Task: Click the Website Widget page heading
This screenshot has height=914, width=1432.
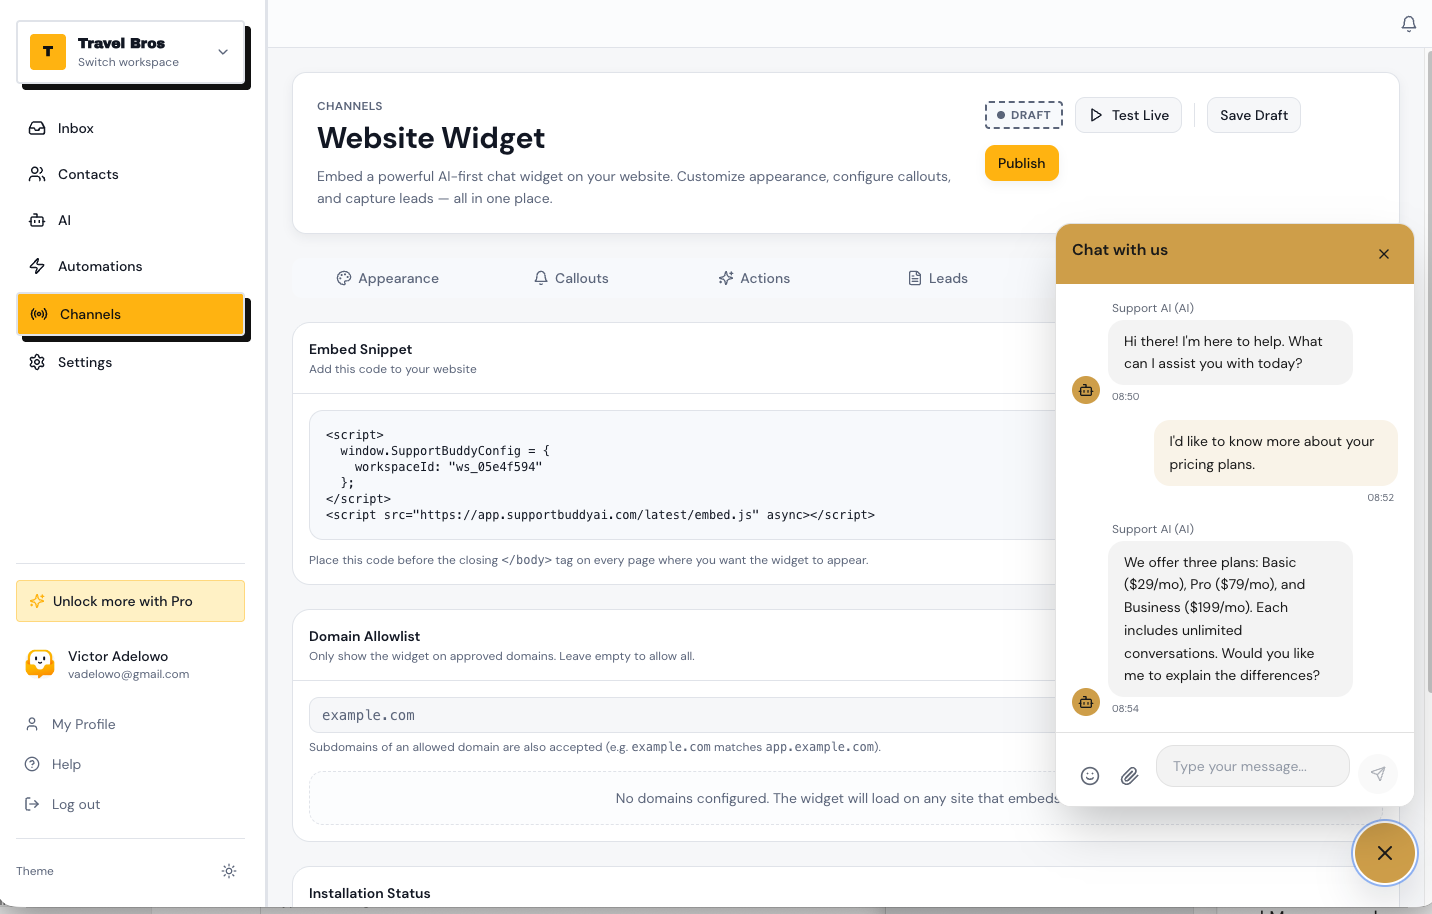Action: (431, 138)
